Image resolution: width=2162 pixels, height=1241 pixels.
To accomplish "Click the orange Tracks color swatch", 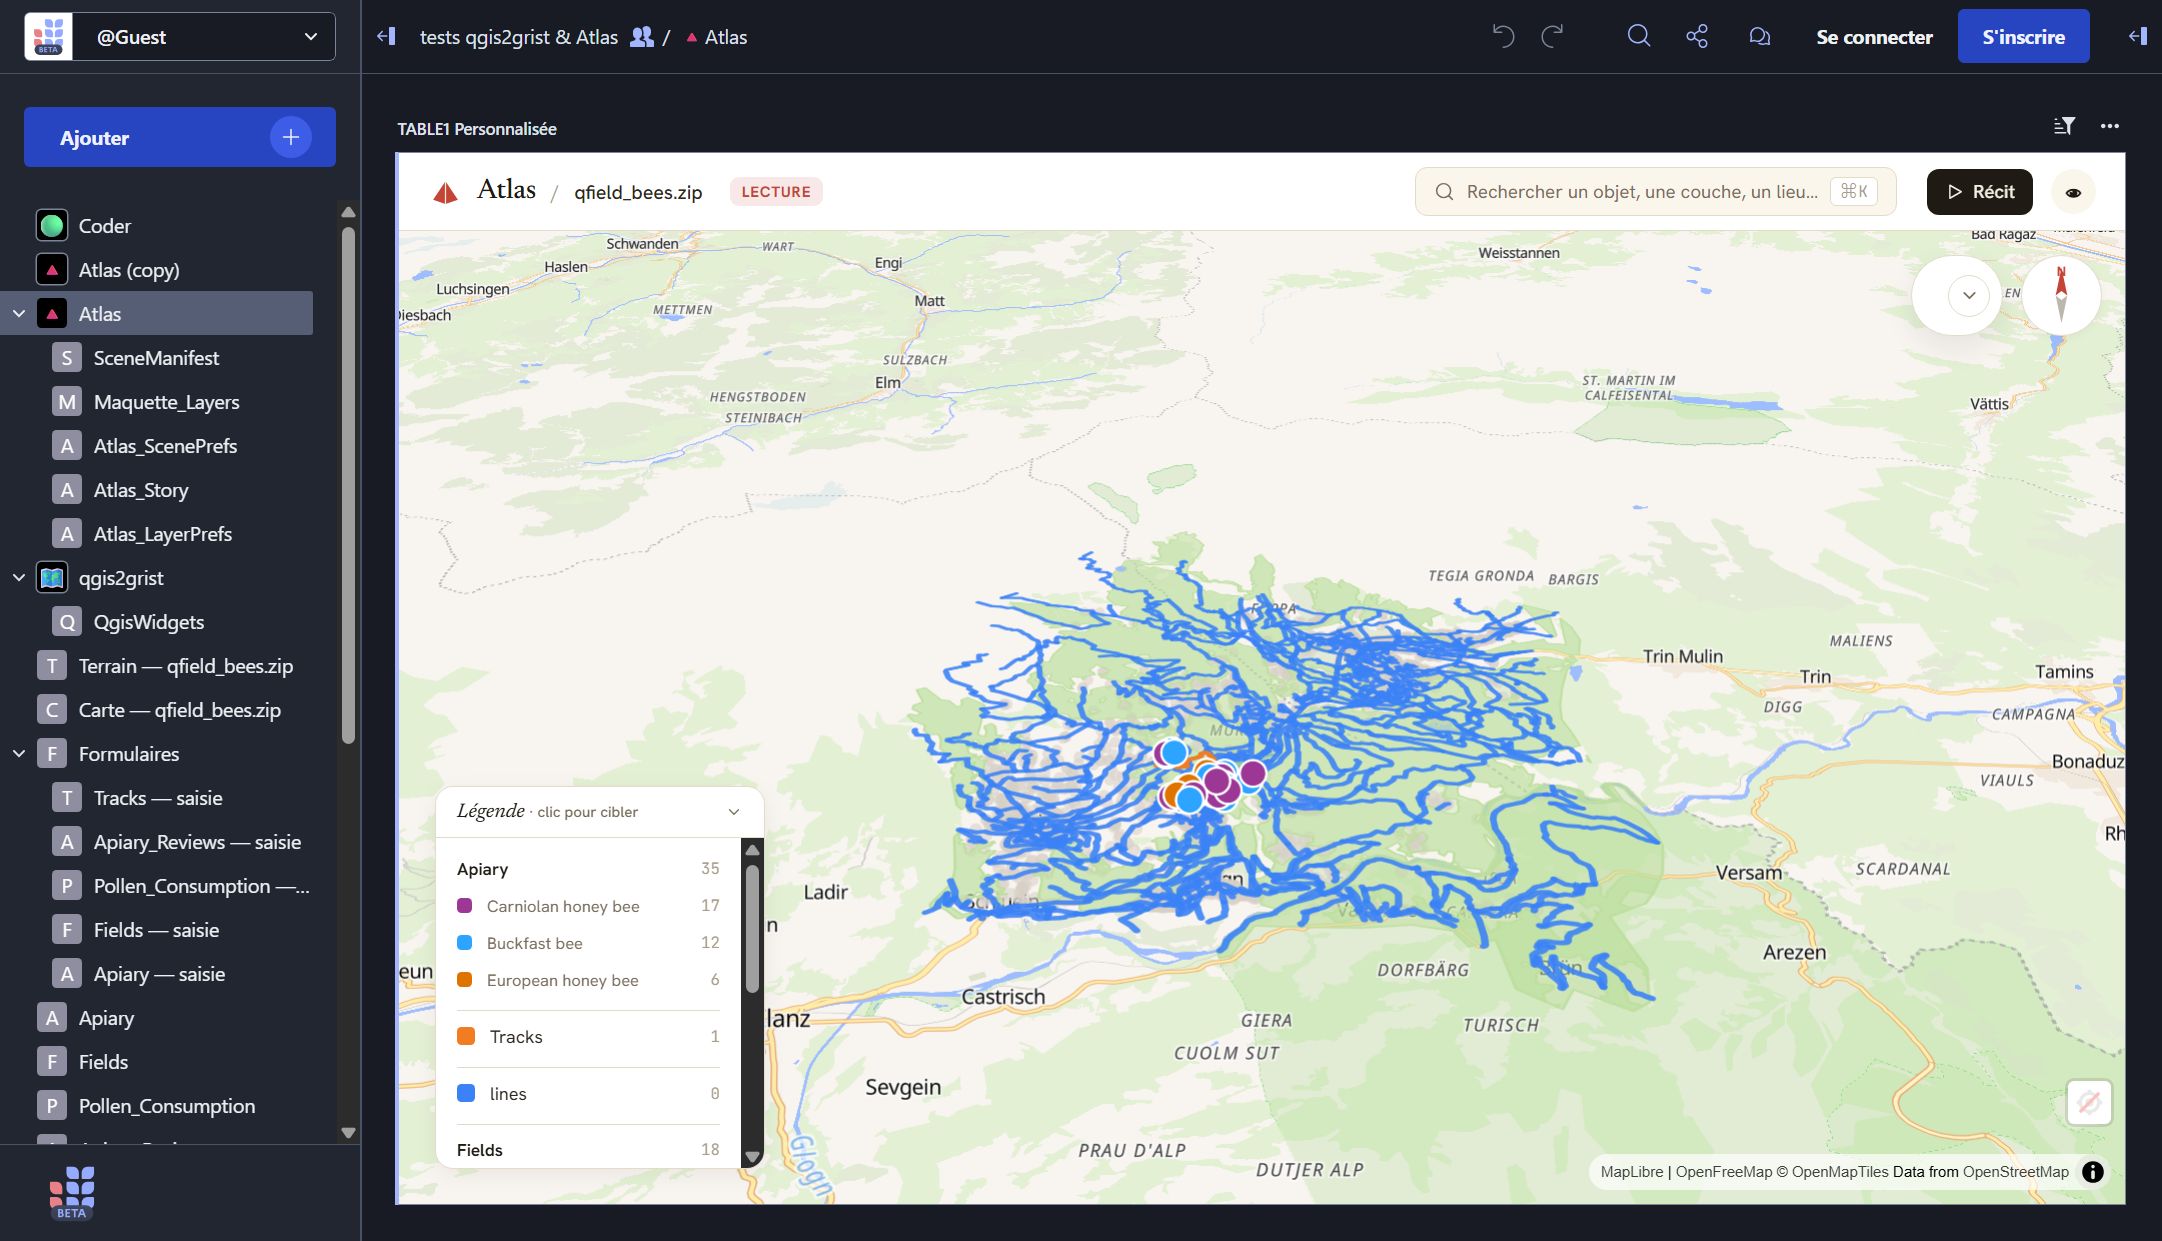I will (x=466, y=1036).
